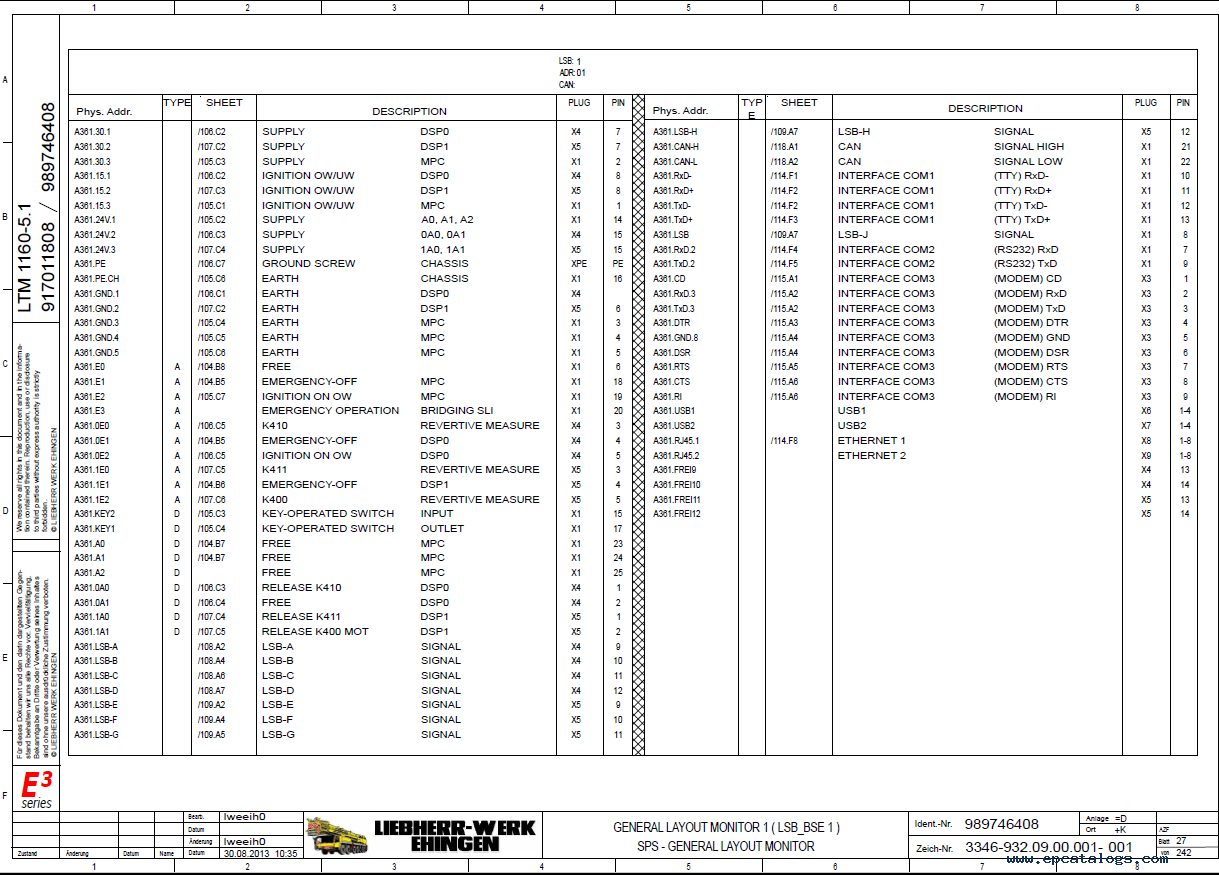Click the (TTY) TxD+ cell
The image size is (1219, 875).
tap(1022, 220)
